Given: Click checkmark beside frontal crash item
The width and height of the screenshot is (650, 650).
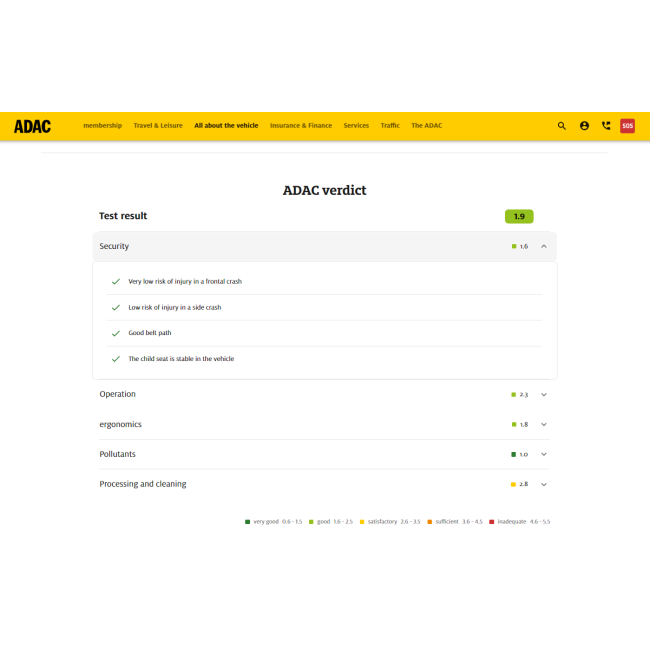Looking at the screenshot, I should coord(116,281).
